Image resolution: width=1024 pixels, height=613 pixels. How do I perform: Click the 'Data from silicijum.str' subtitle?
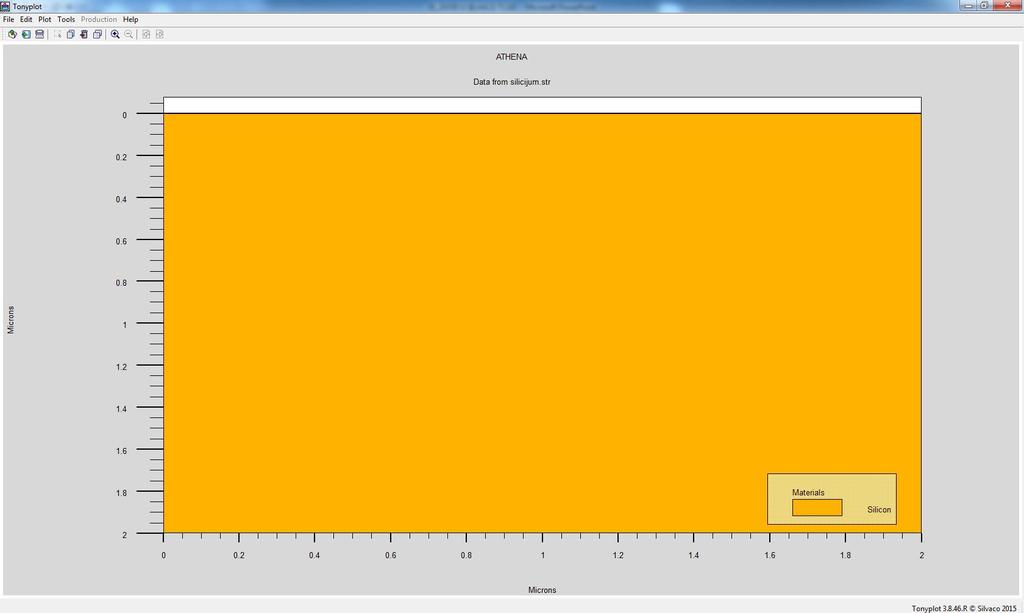512,82
